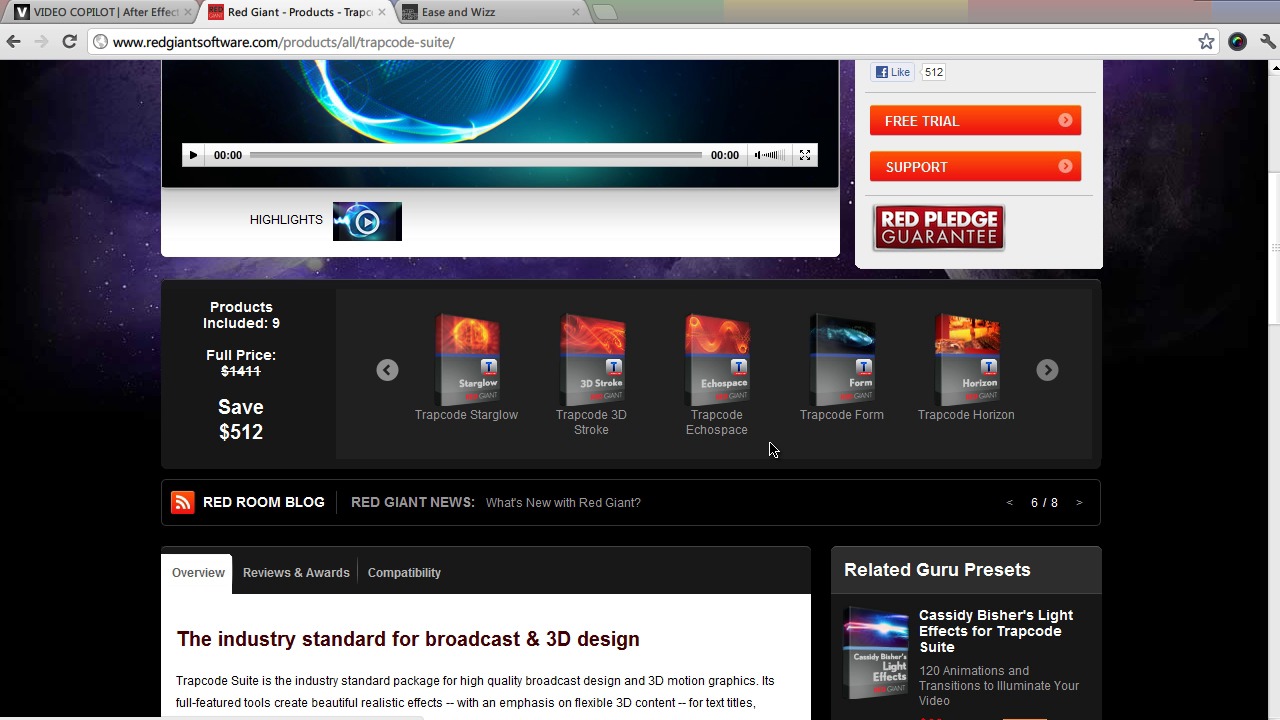Go forward in browser history
Screen dimensions: 1280x720
(41, 41)
